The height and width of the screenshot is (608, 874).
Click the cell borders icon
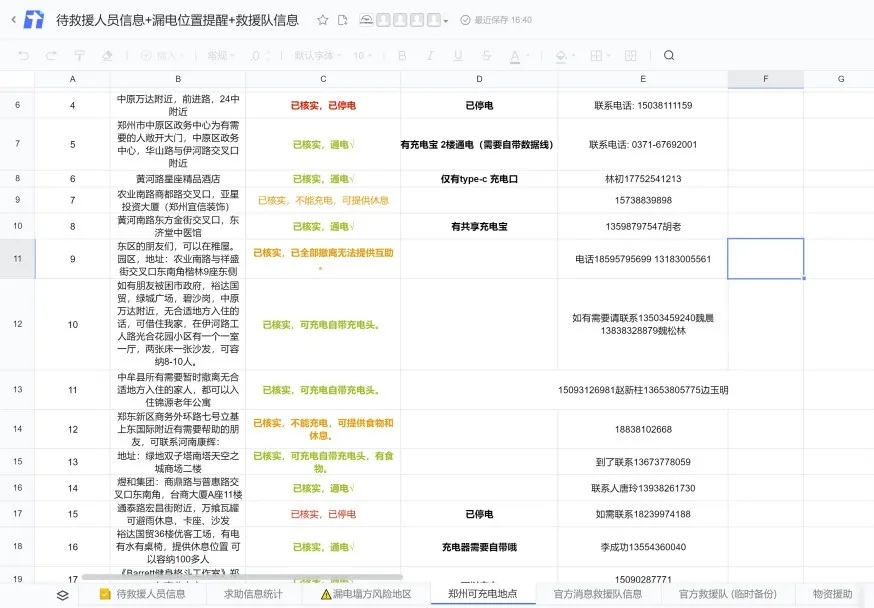(x=596, y=55)
